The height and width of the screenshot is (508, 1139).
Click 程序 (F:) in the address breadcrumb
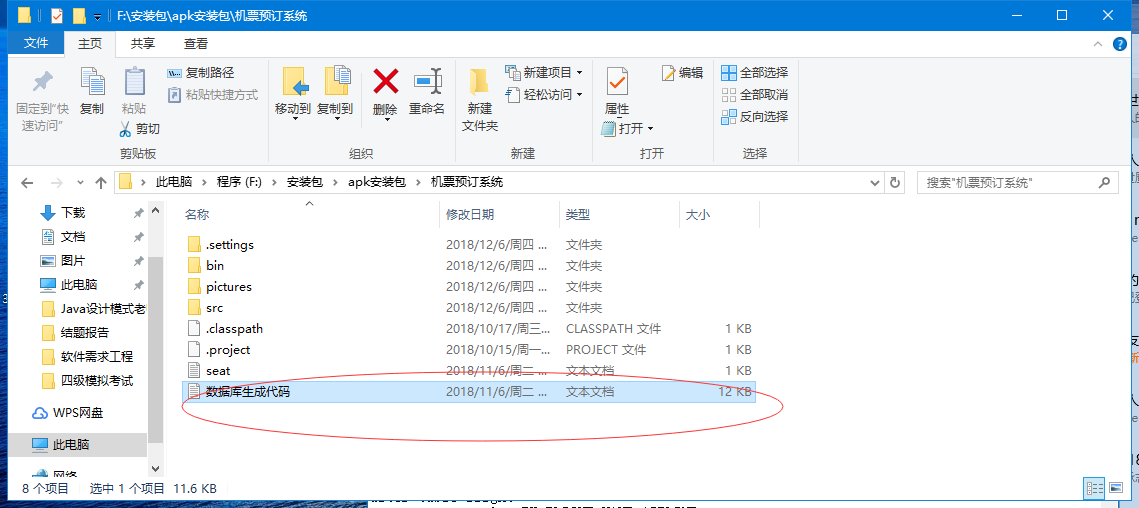239,182
